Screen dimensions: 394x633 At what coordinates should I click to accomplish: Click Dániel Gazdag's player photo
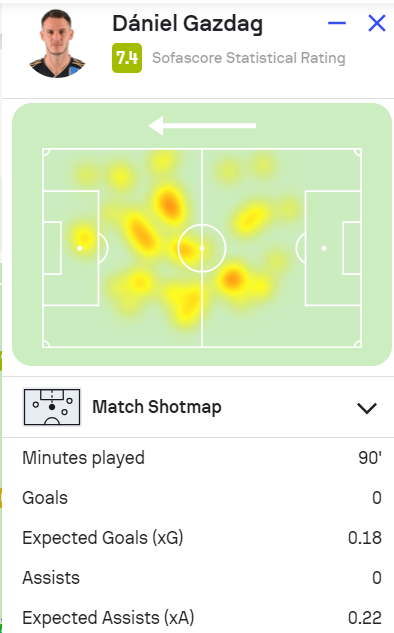pos(57,44)
